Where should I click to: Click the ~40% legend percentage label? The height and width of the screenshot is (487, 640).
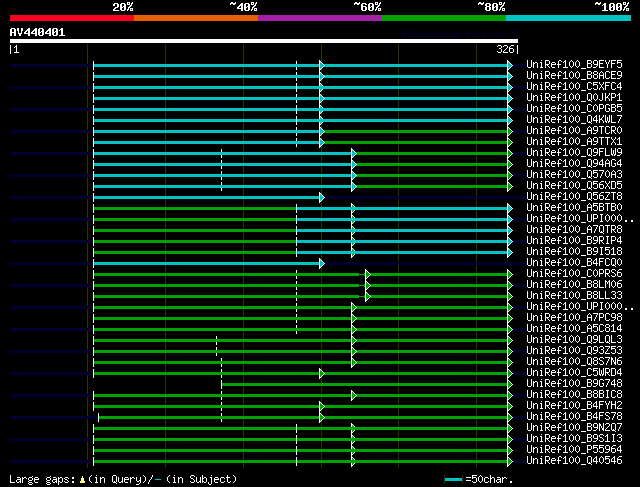[243, 7]
